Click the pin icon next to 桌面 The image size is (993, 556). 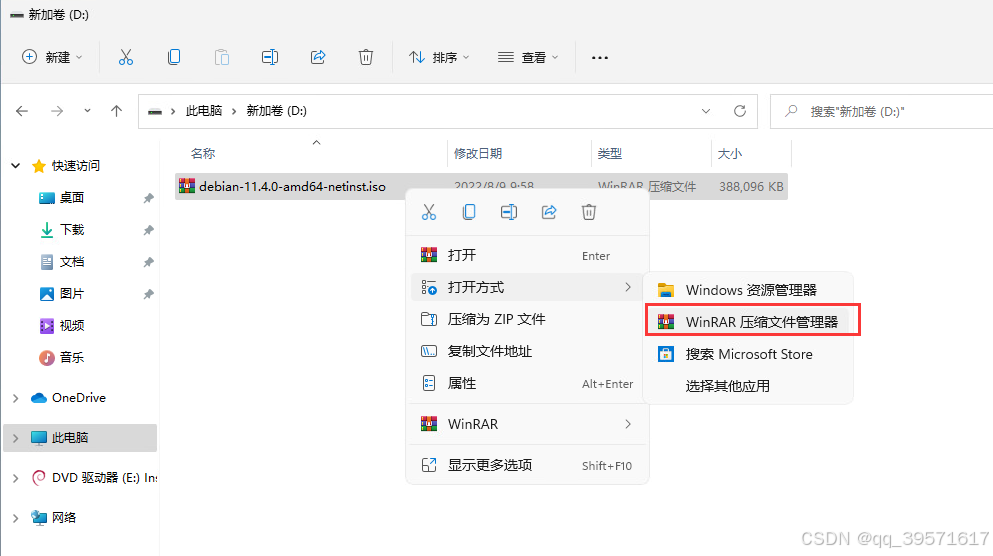(x=148, y=198)
